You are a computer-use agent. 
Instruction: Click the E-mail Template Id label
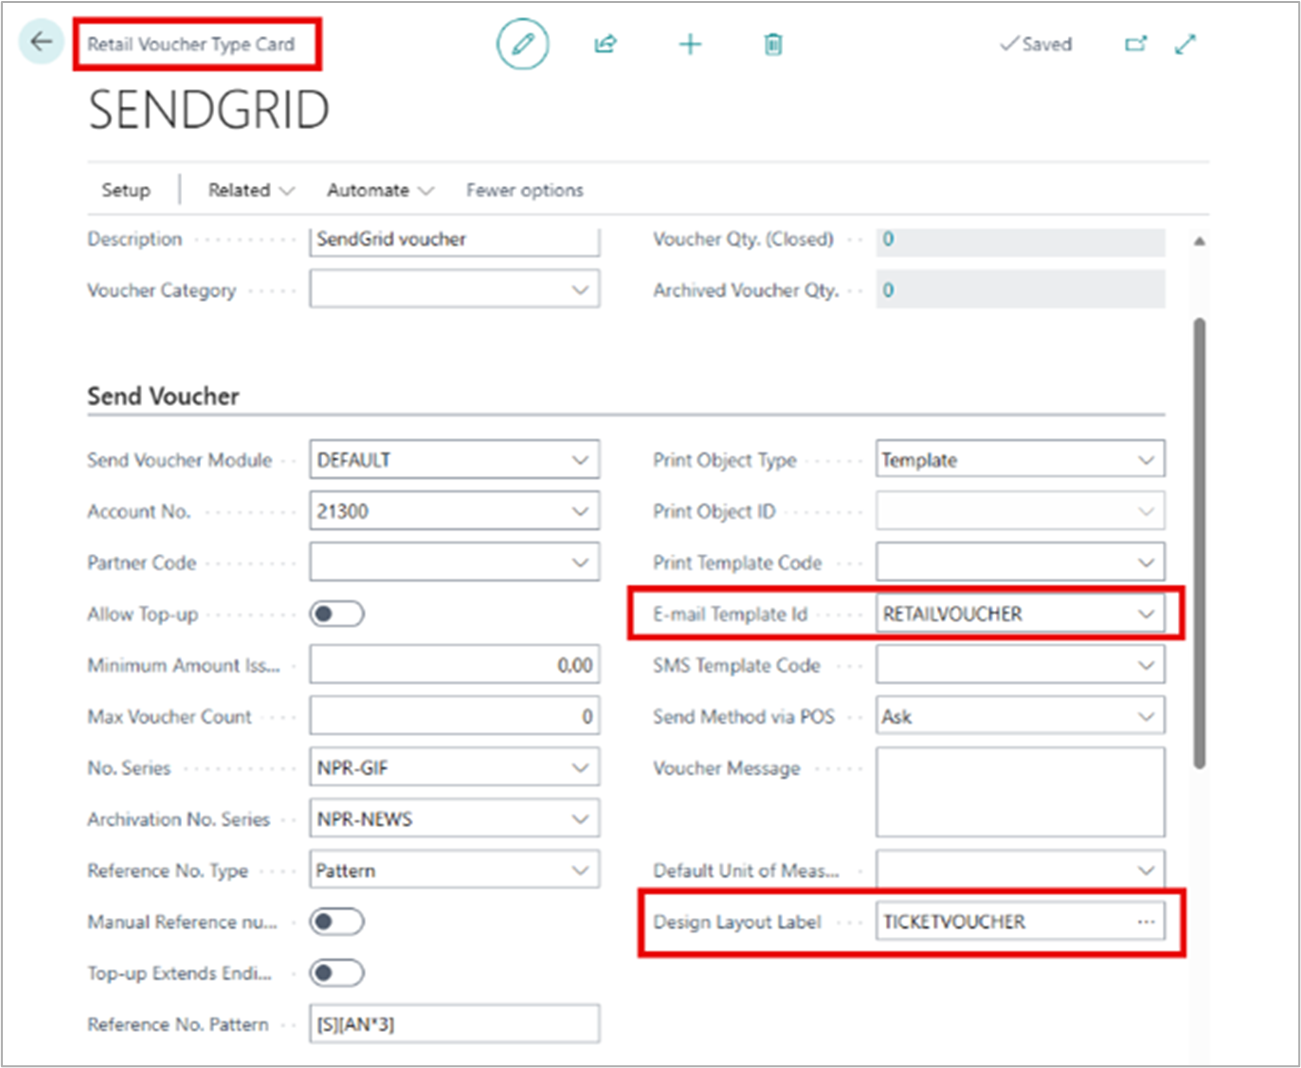point(730,614)
